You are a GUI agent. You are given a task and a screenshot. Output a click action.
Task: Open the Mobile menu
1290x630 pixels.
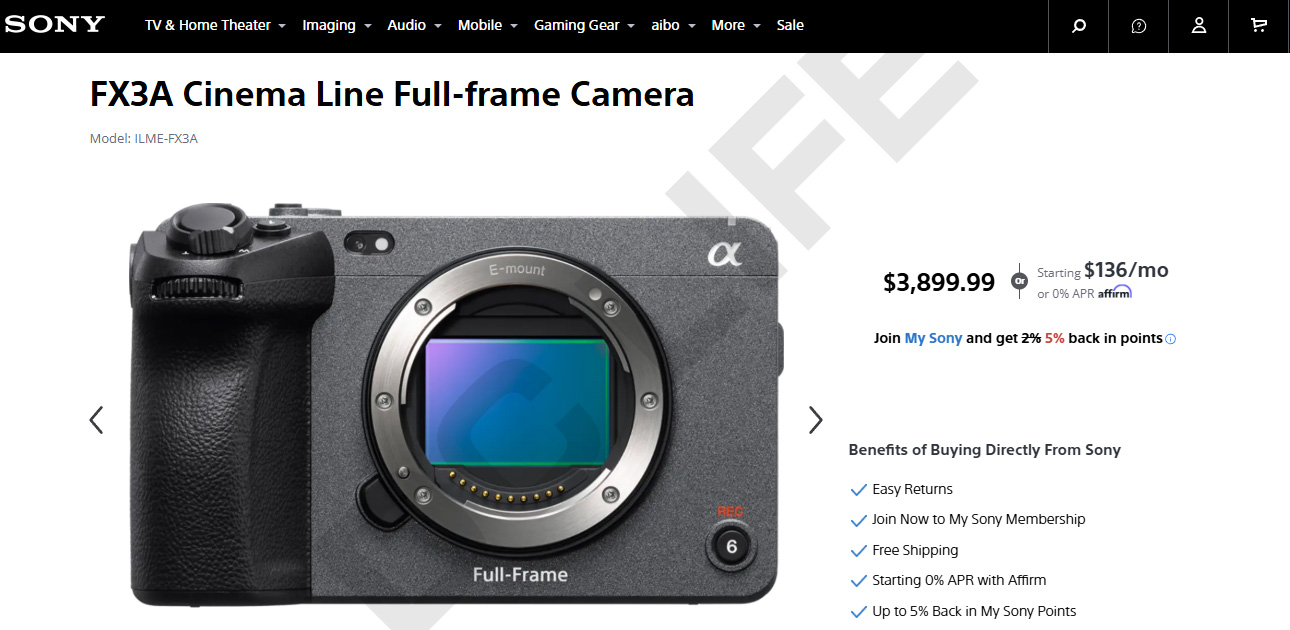[488, 25]
